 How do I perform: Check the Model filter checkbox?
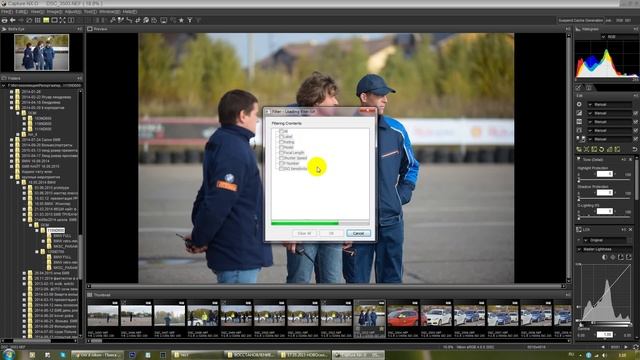281,147
